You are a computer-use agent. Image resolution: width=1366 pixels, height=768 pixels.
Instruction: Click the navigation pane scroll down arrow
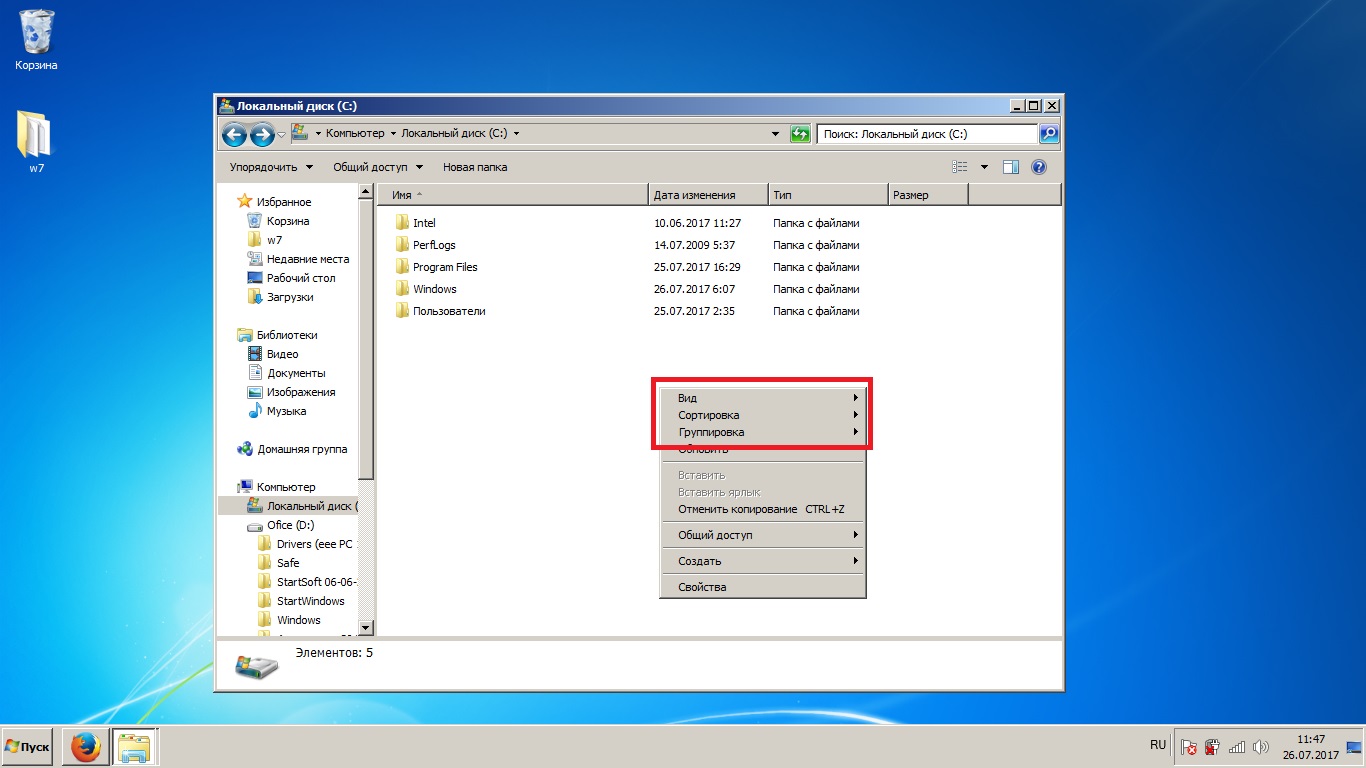click(x=365, y=627)
